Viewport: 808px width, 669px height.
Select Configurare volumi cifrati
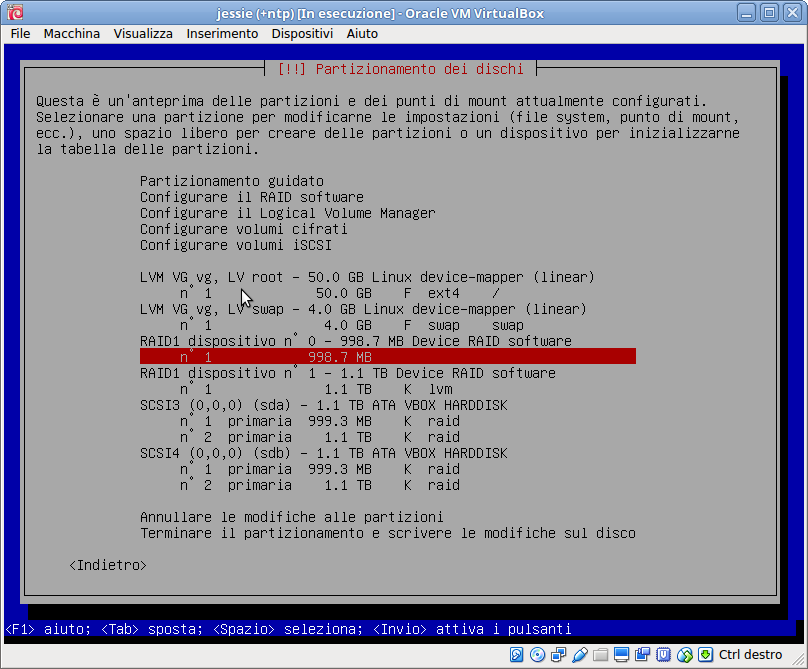coord(243,229)
